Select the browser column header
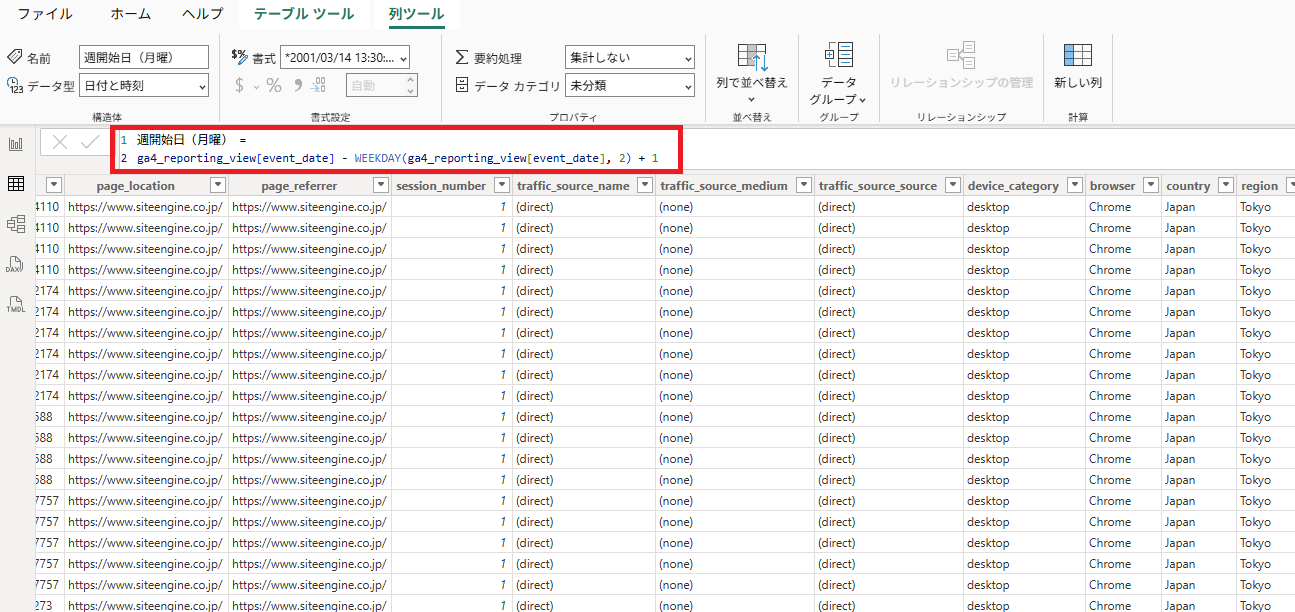Viewport: 1295px width, 612px height. tap(1113, 186)
